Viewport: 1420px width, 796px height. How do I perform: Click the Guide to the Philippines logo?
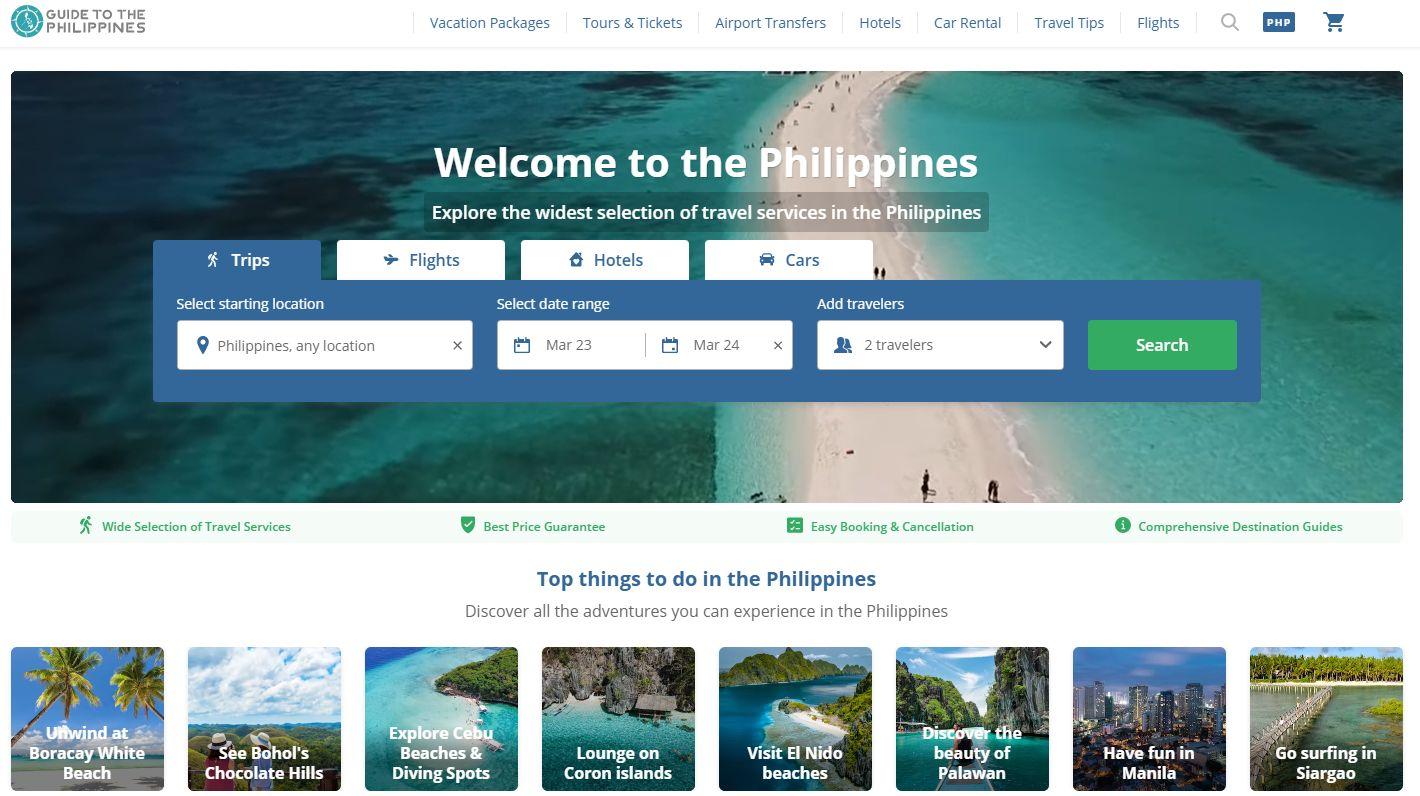click(x=78, y=22)
